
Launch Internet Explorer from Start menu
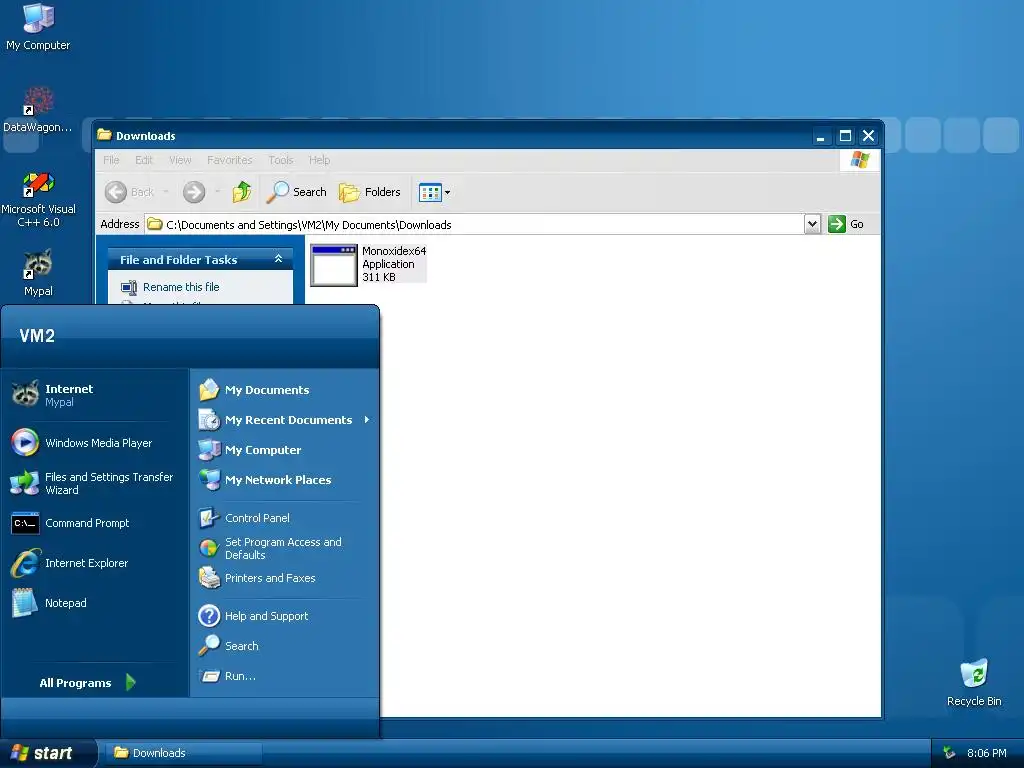point(95,563)
